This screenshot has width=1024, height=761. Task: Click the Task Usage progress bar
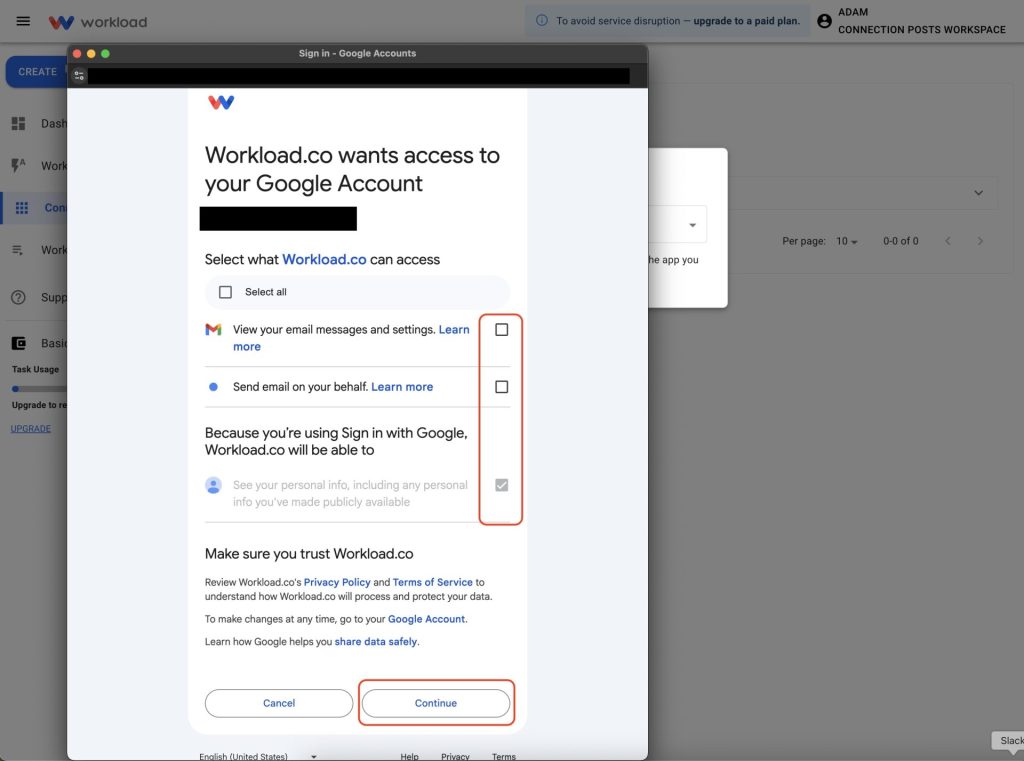click(39, 389)
